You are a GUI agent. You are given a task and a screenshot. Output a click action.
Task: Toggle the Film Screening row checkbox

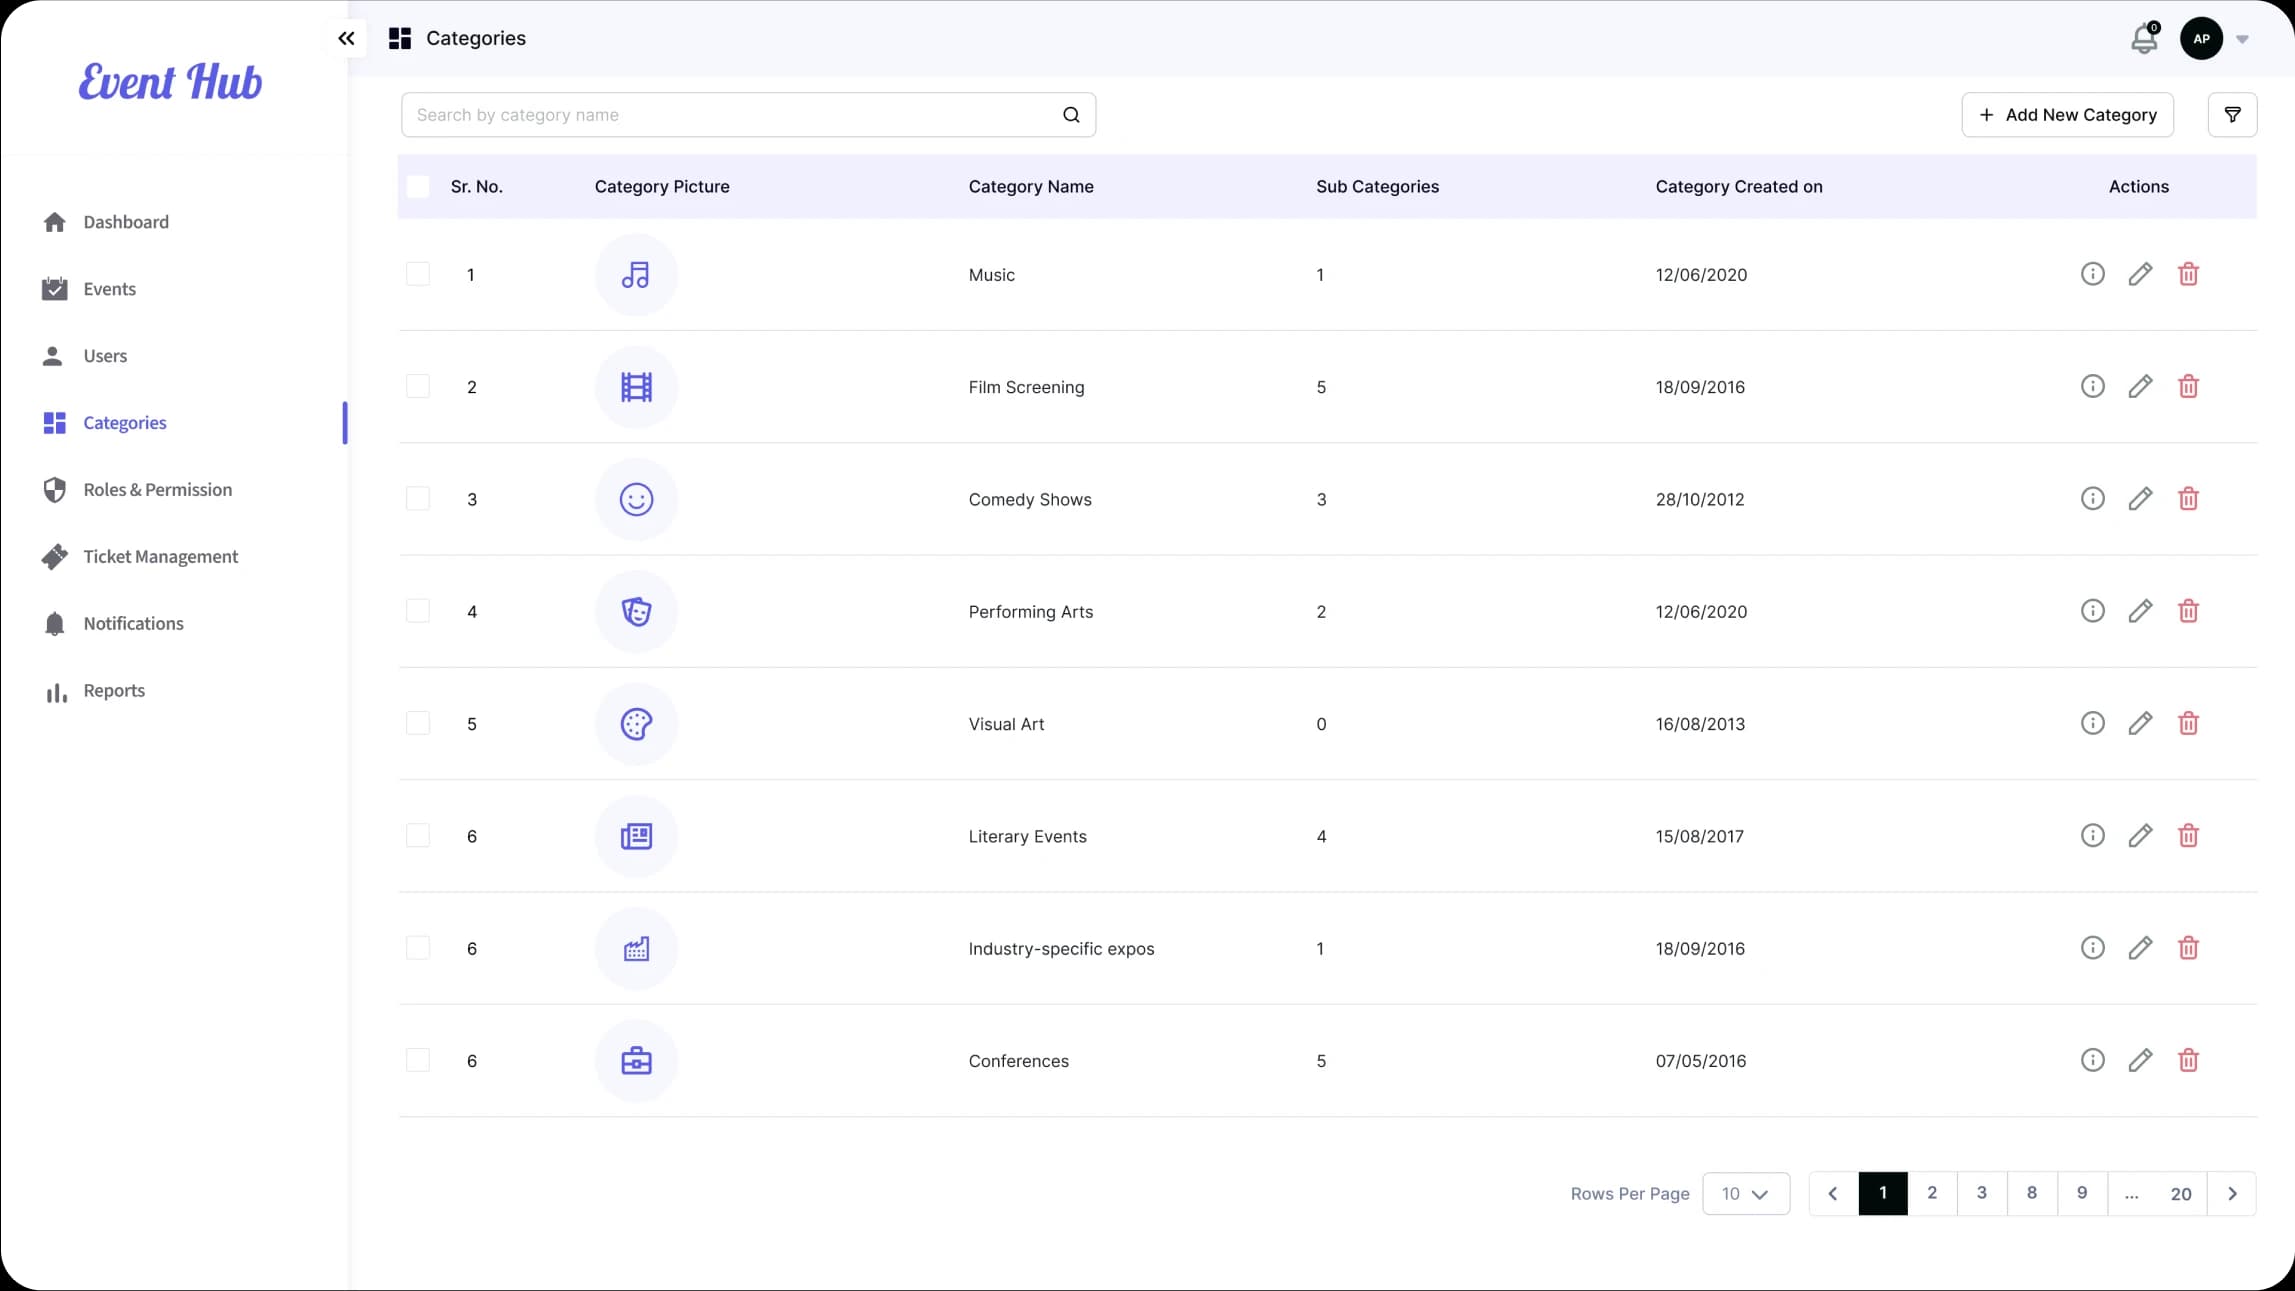tap(418, 386)
